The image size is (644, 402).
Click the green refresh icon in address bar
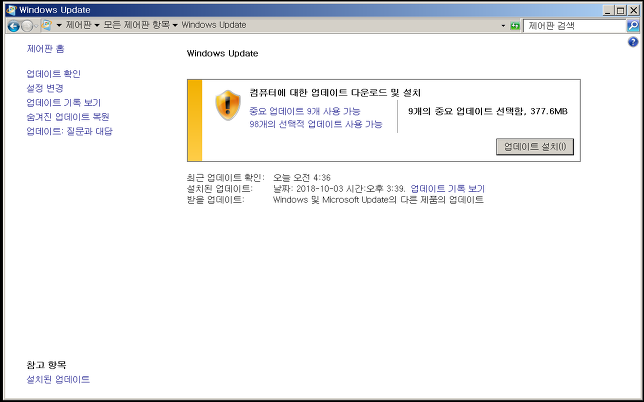[515, 26]
